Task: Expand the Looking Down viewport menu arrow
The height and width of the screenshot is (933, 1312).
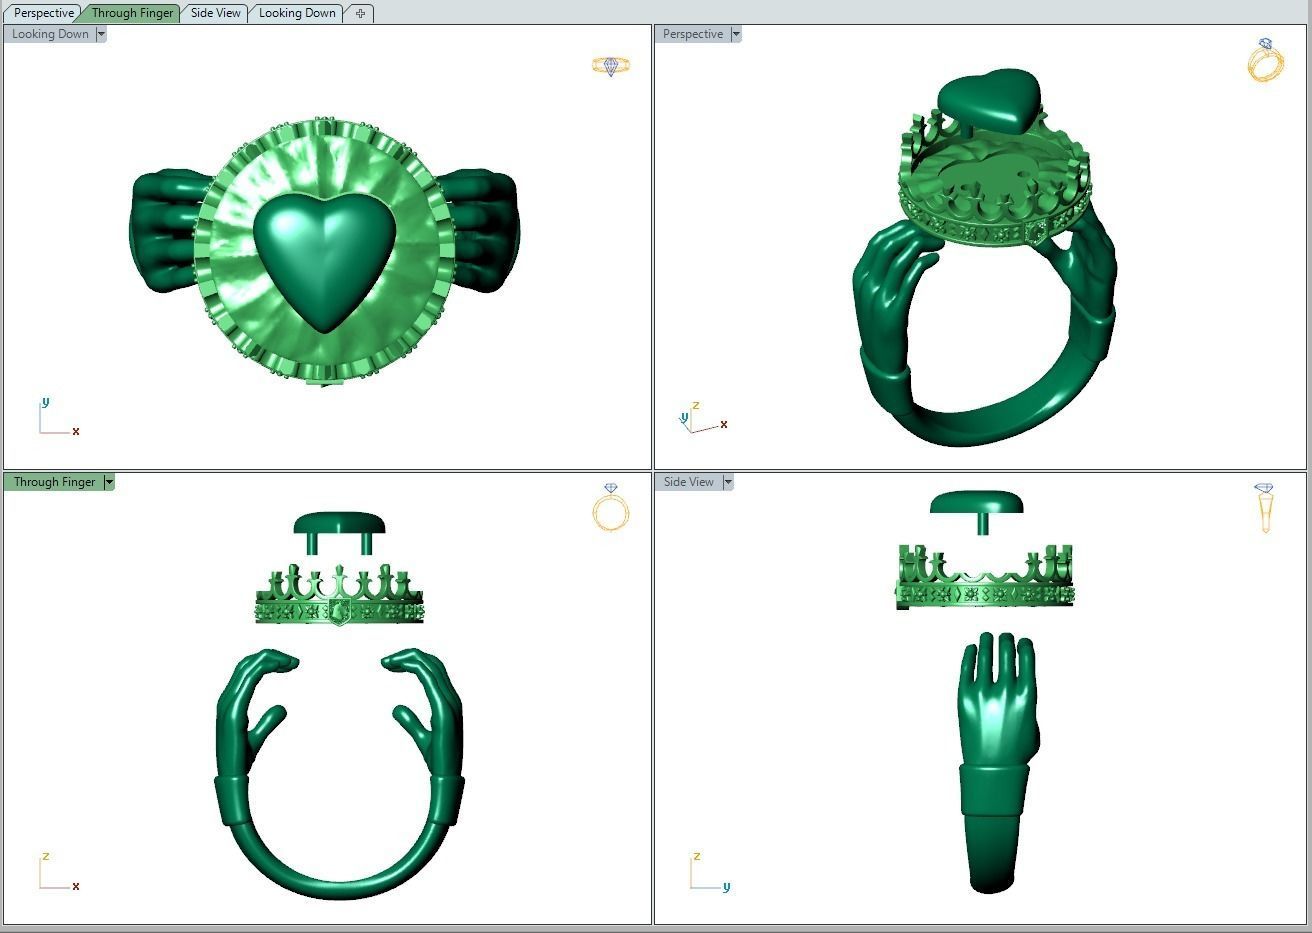Action: point(101,34)
